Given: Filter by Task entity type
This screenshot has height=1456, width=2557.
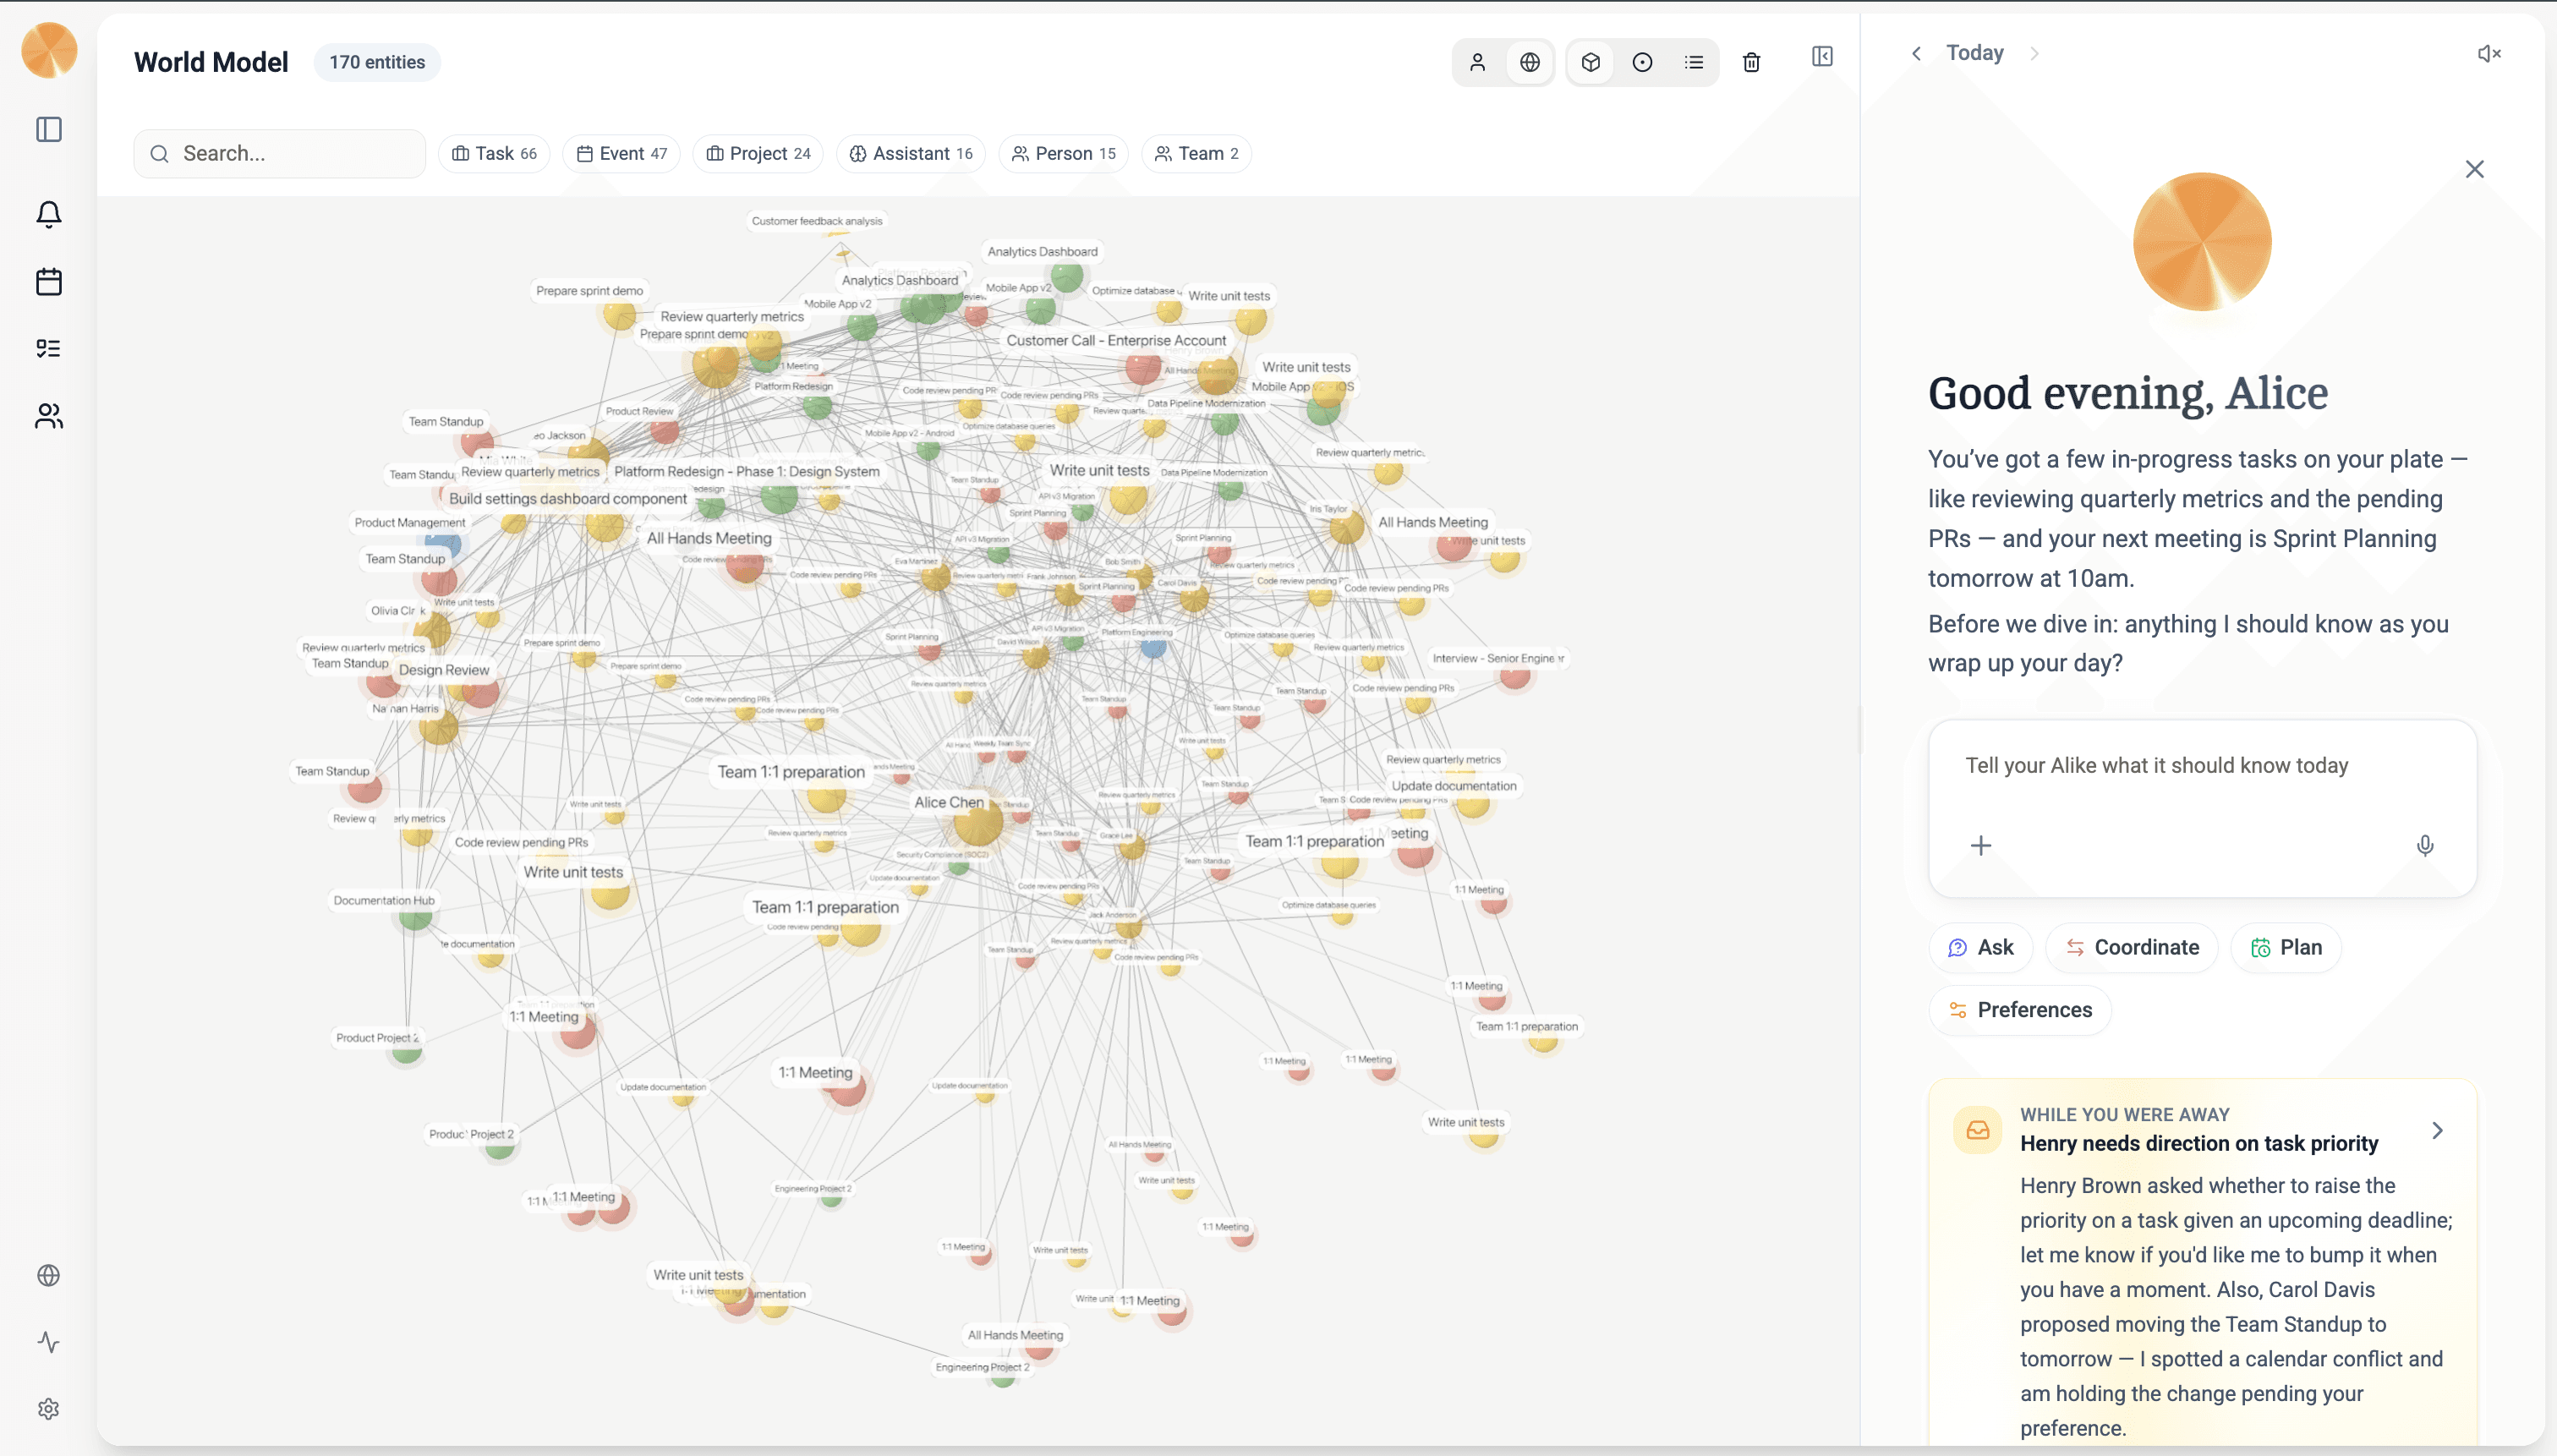Looking at the screenshot, I should click(494, 154).
